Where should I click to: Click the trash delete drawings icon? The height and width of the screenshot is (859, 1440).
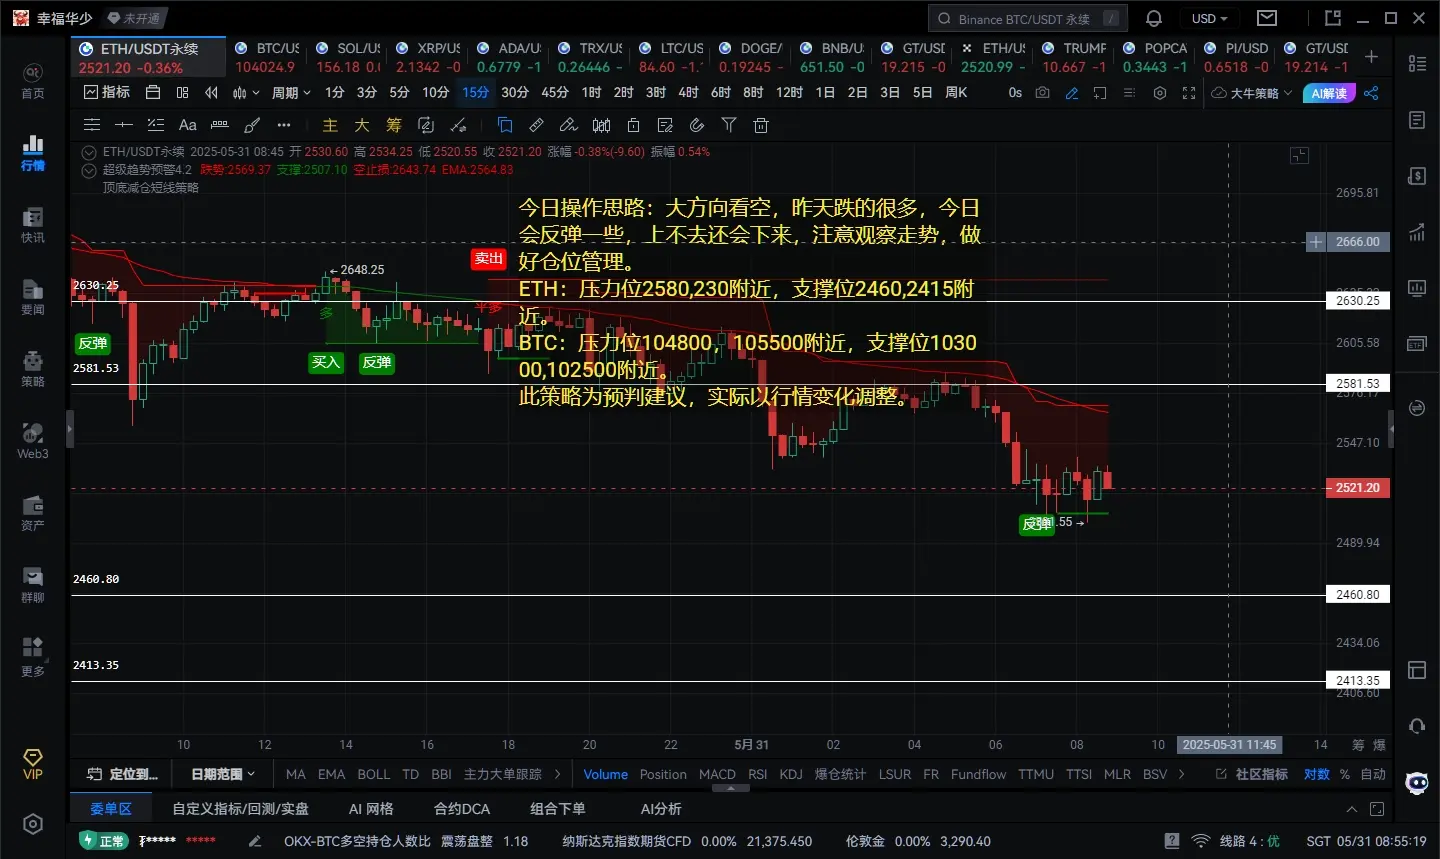tap(761, 125)
